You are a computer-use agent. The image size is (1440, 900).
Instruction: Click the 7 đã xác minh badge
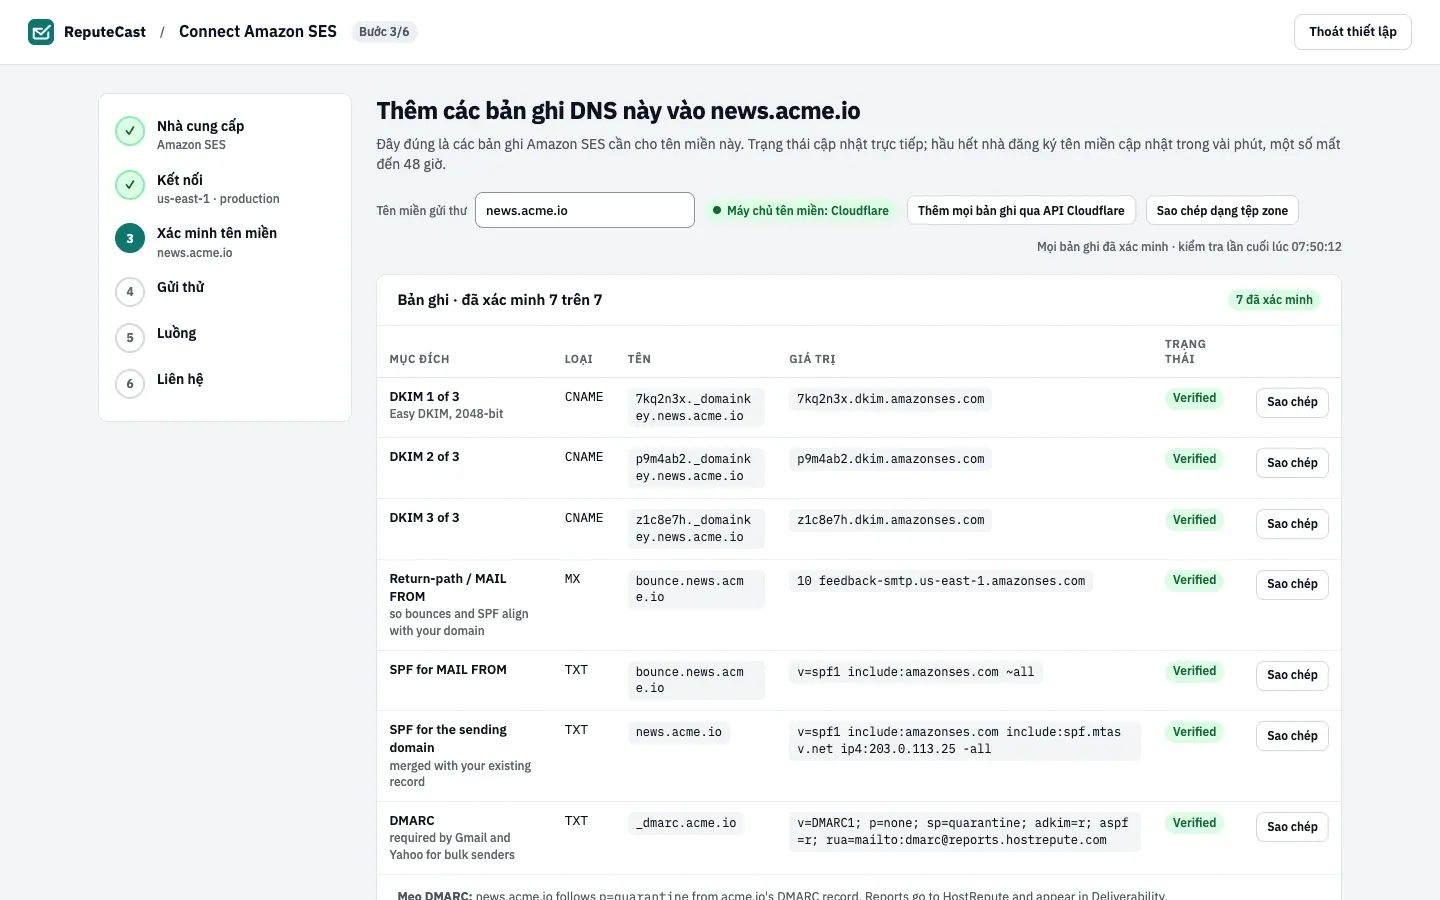[x=1274, y=300]
